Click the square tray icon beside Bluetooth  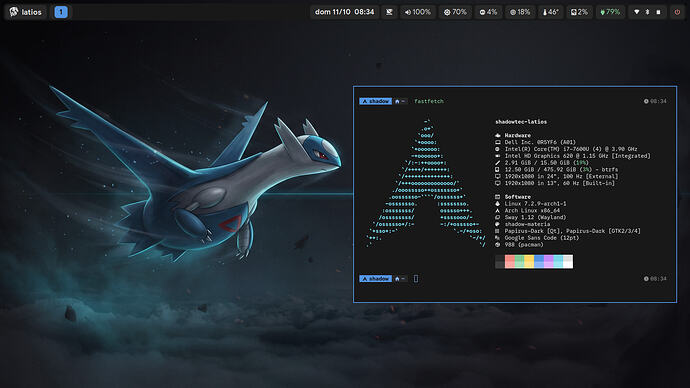coord(658,12)
